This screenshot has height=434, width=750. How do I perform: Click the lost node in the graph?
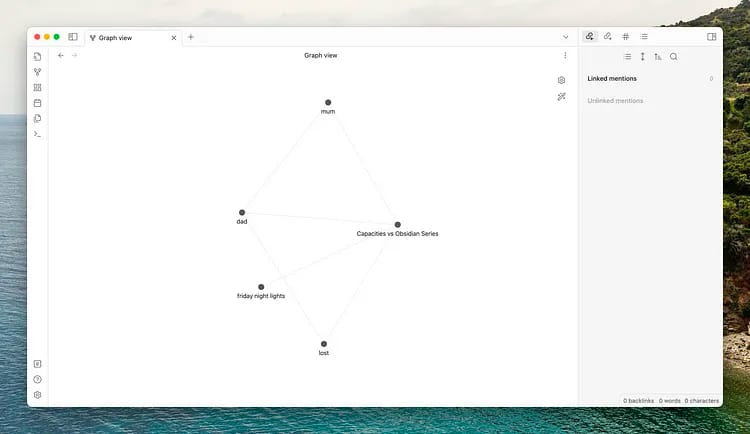tap(324, 344)
